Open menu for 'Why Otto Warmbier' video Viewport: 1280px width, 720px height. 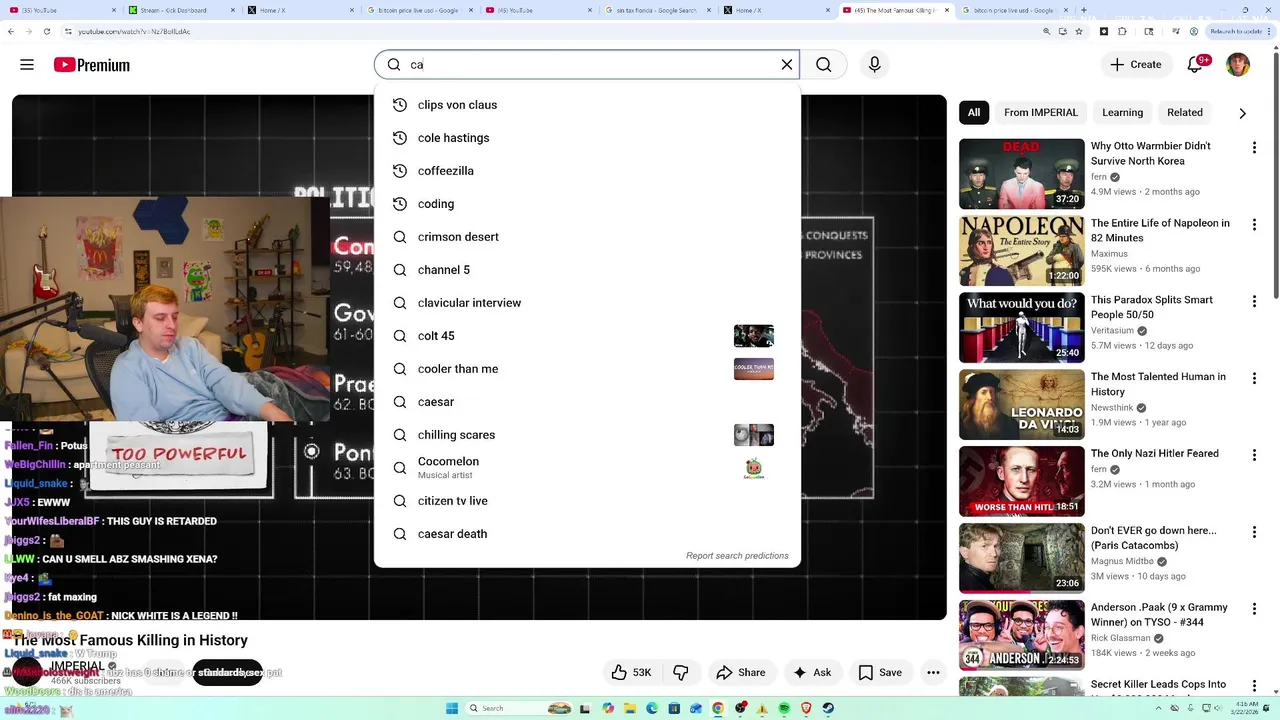(1254, 148)
